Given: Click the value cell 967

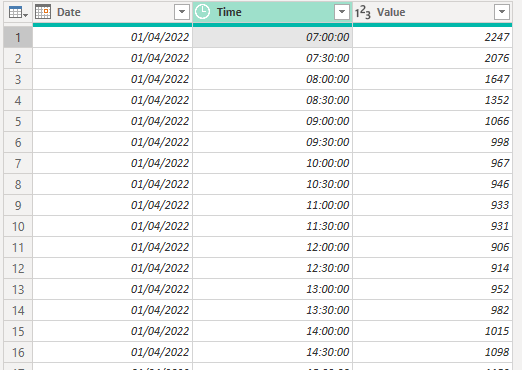Looking at the screenshot, I should click(x=432, y=163).
